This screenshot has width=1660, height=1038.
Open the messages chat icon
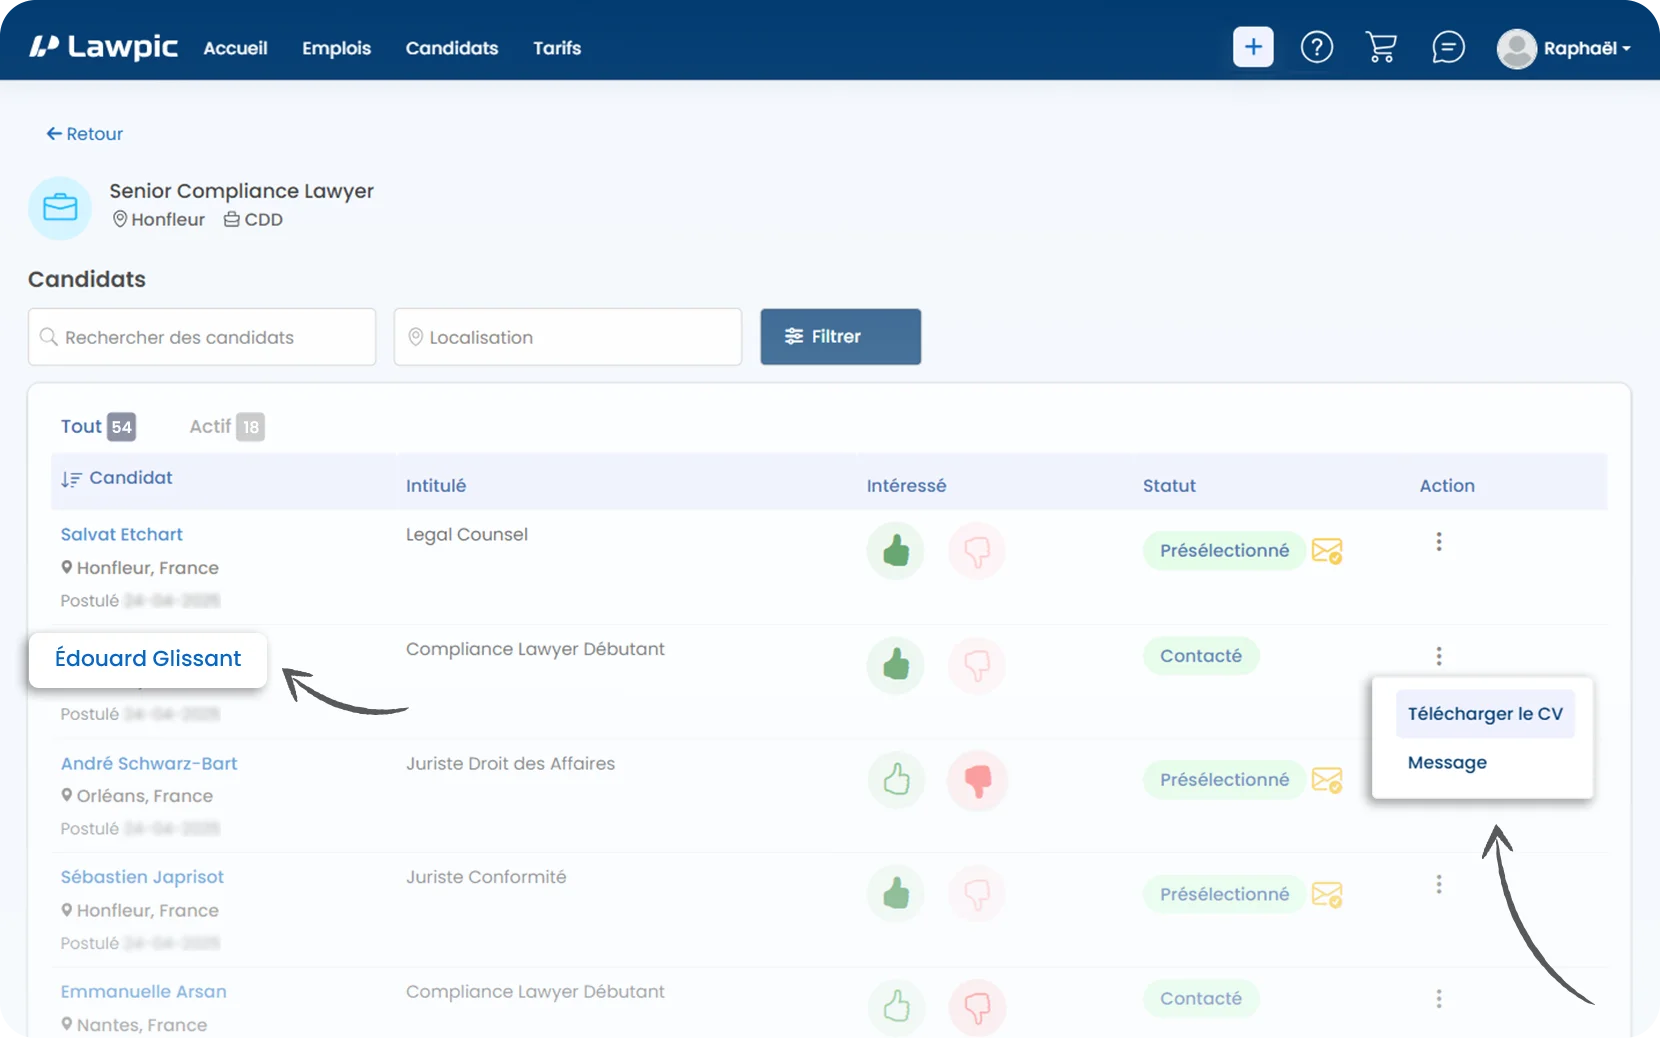coord(1448,47)
